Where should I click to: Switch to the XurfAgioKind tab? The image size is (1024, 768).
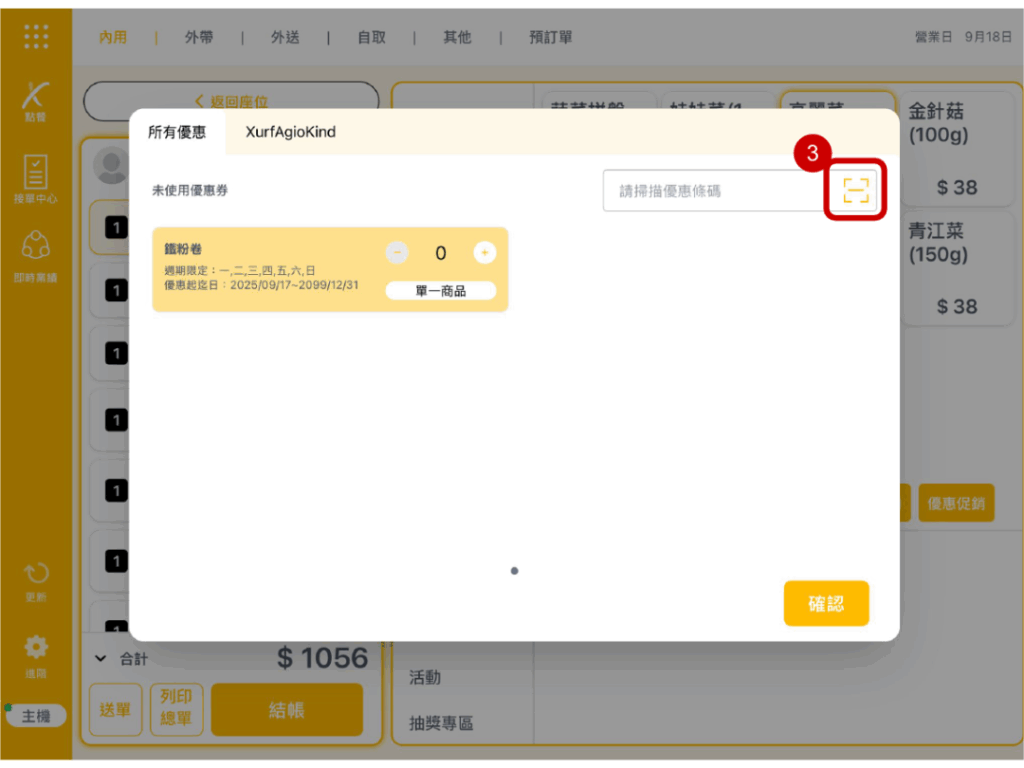coord(291,132)
